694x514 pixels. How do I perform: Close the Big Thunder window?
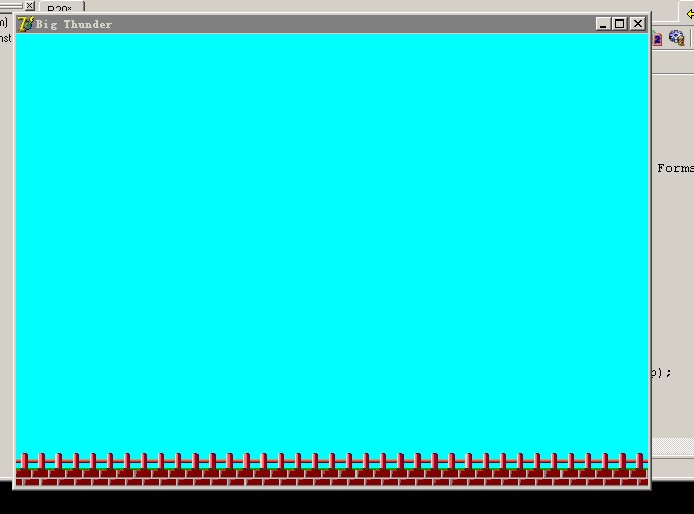[637, 24]
